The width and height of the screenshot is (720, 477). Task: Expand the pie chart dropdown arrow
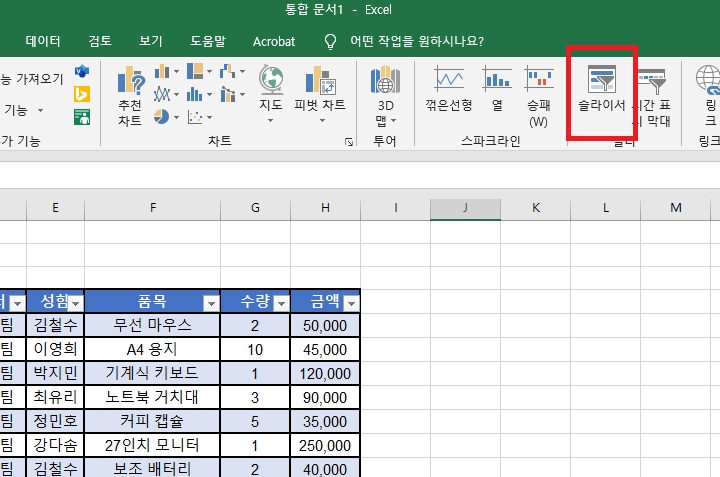coord(176,118)
